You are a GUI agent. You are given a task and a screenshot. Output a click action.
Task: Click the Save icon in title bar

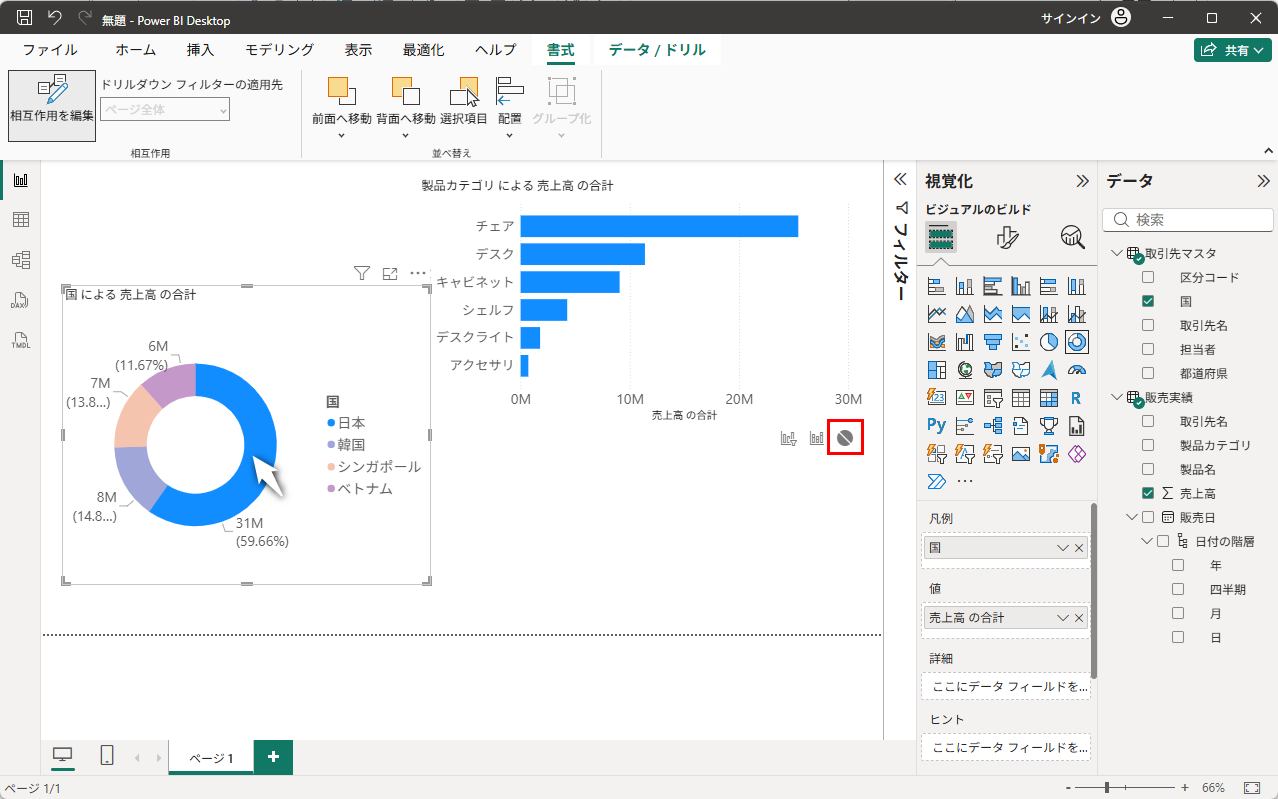tap(24, 18)
